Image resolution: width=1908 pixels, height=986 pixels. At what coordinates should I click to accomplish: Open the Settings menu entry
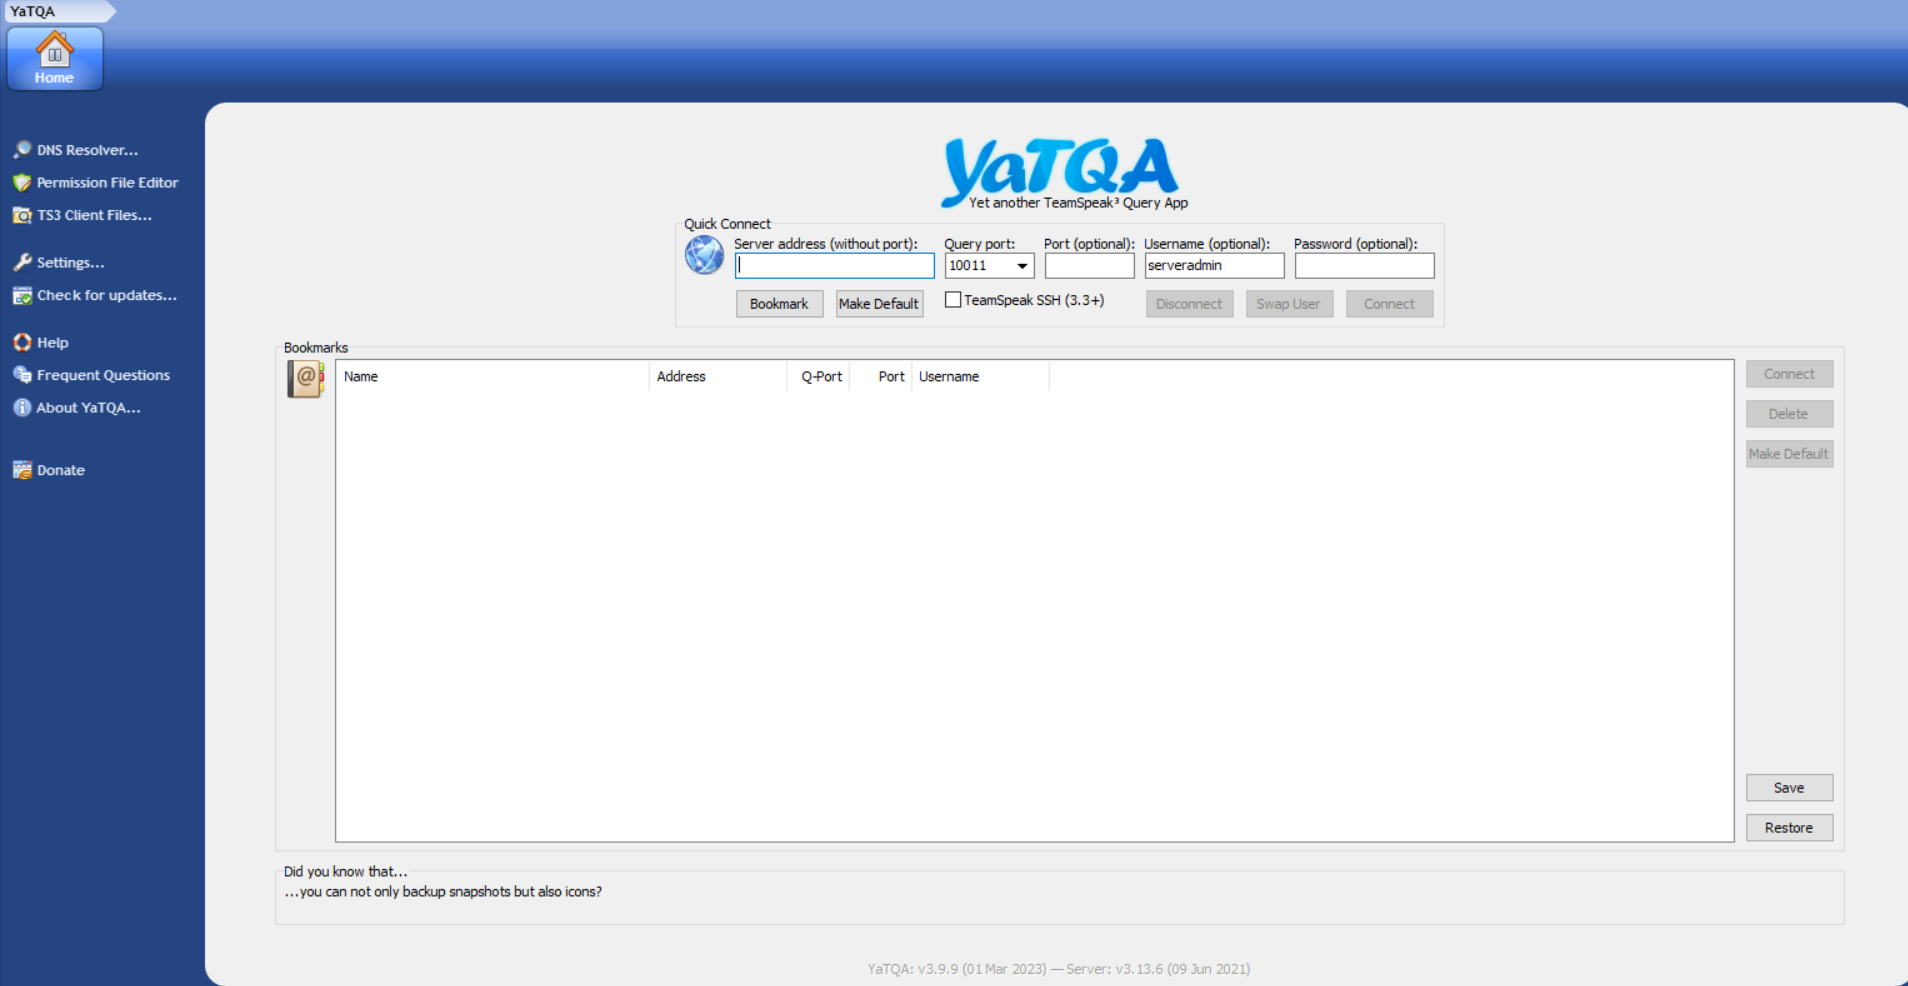(71, 262)
